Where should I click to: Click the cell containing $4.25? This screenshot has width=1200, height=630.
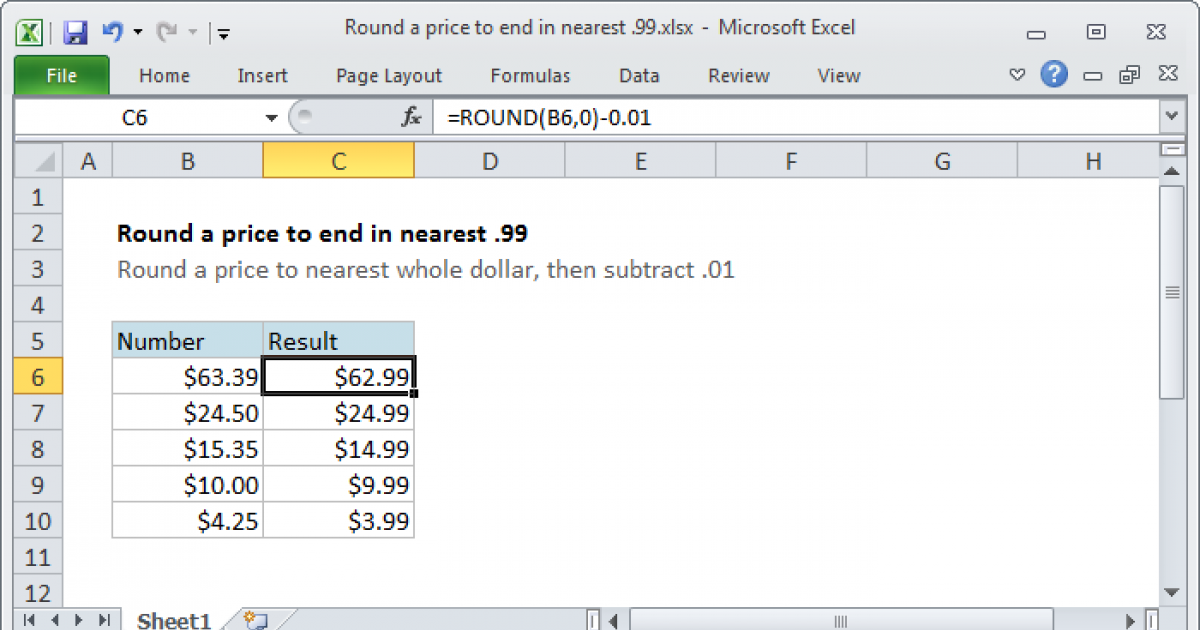point(188,521)
